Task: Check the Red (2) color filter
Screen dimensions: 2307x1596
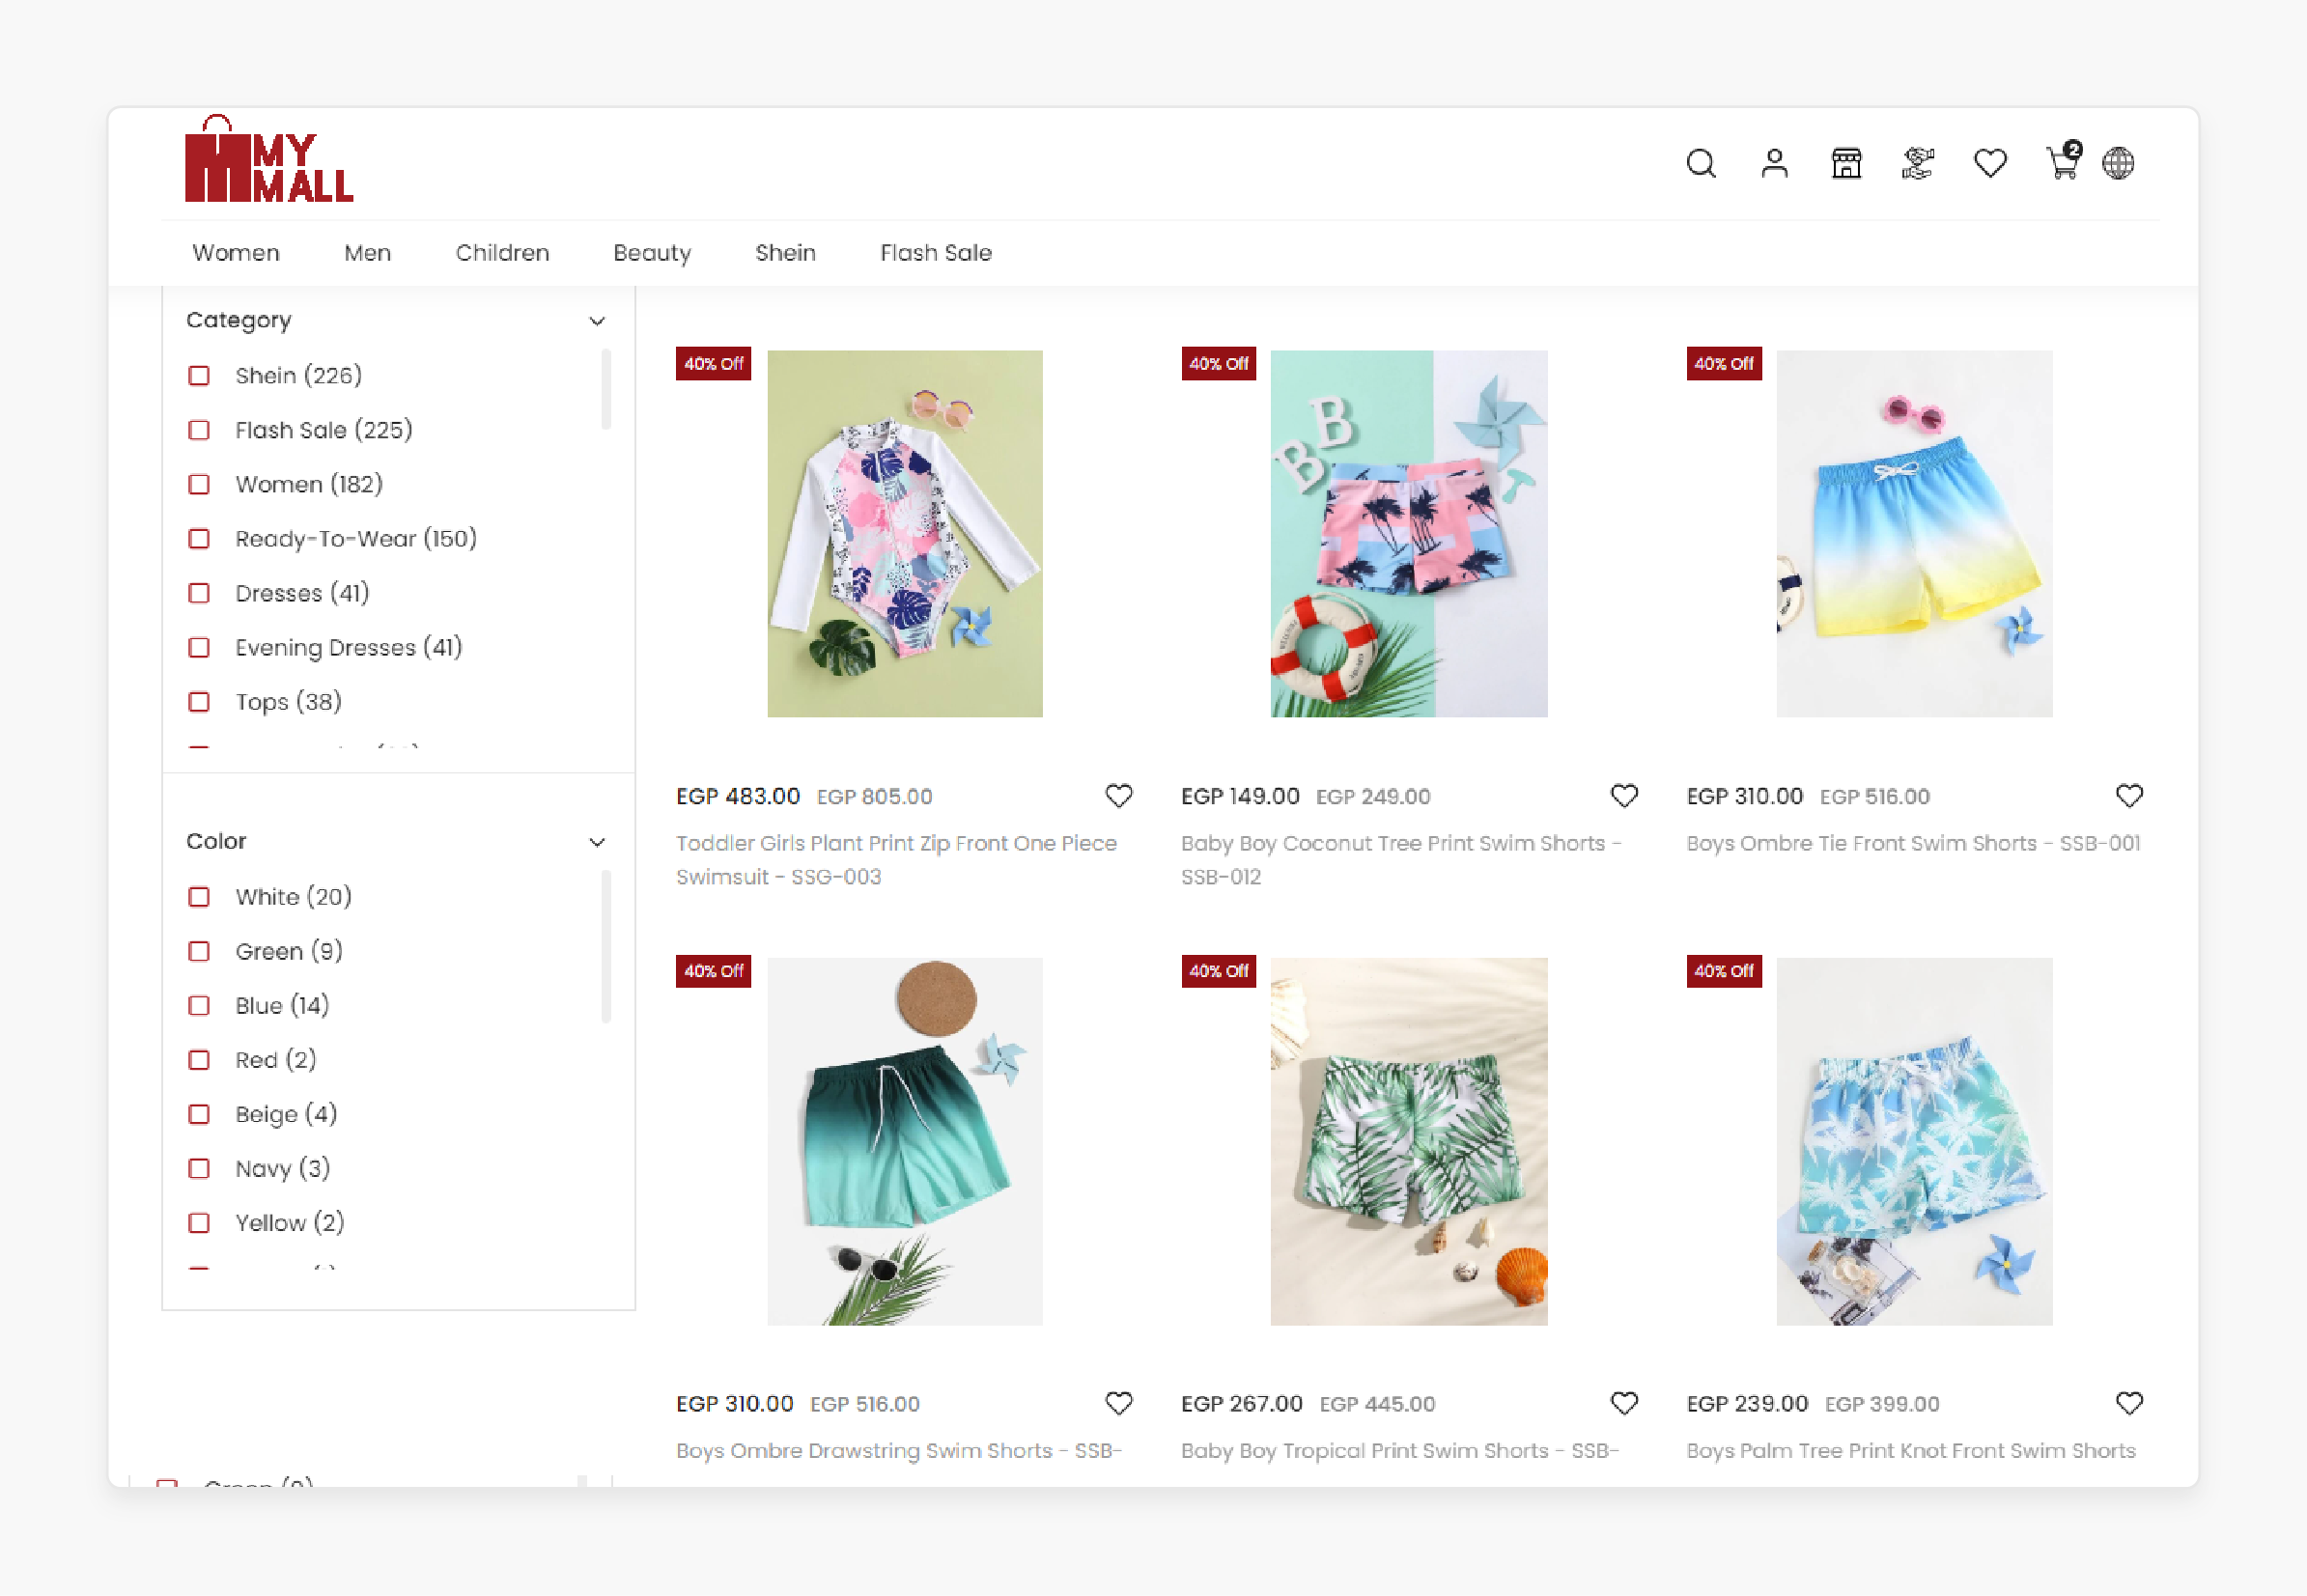Action: pyautogui.click(x=199, y=1060)
